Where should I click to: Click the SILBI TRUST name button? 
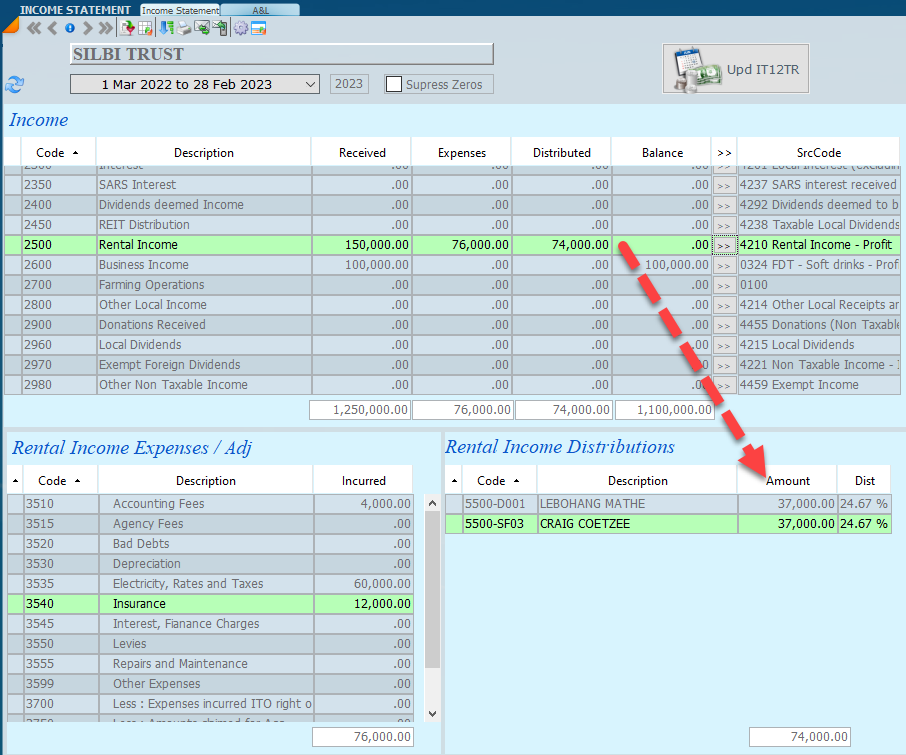click(x=282, y=54)
